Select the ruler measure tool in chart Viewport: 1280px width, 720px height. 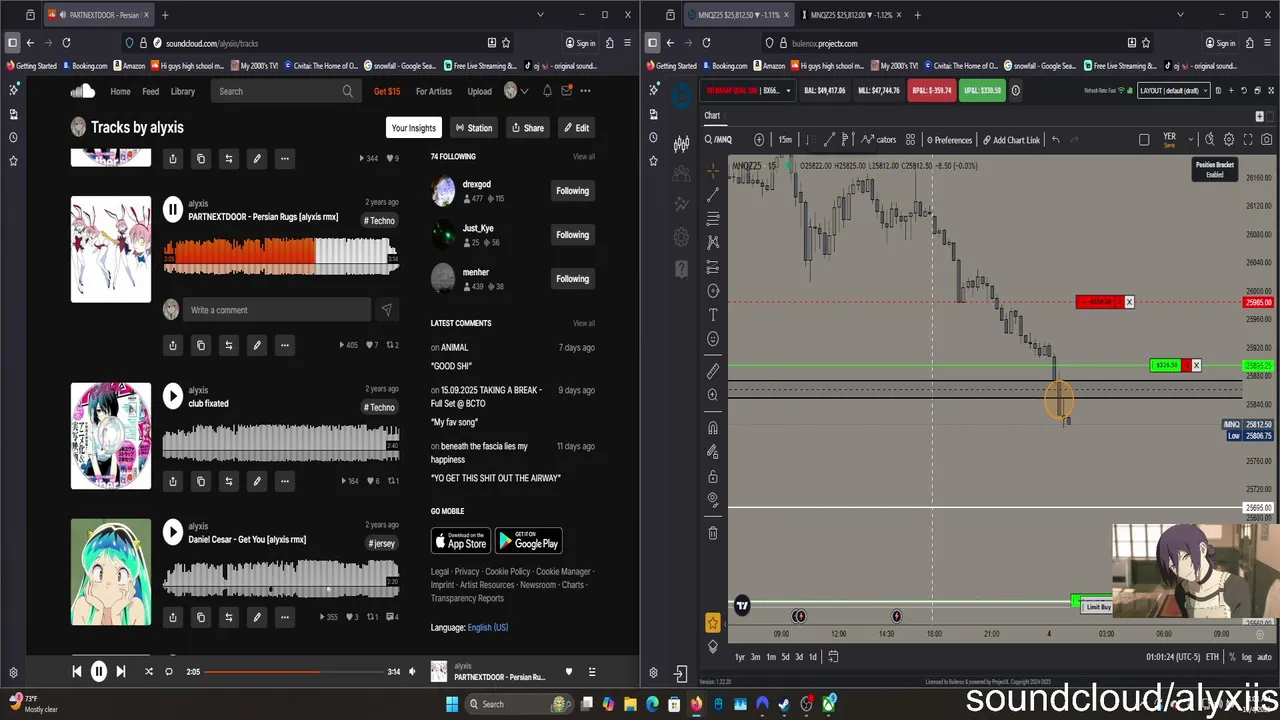(713, 371)
